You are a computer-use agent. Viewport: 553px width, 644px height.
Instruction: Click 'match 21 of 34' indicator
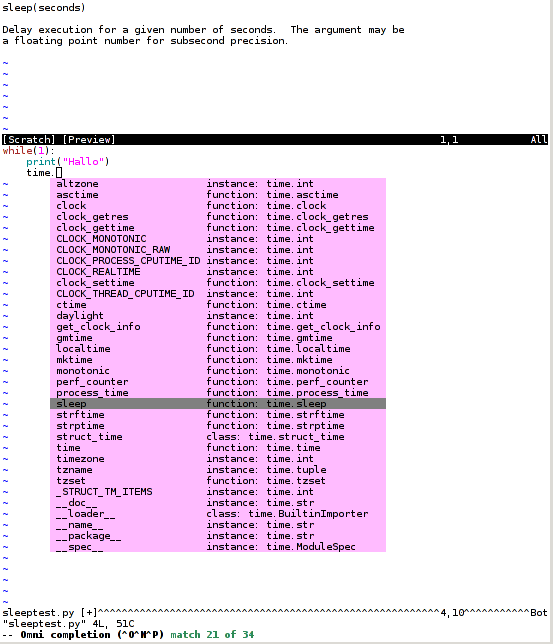(212, 635)
